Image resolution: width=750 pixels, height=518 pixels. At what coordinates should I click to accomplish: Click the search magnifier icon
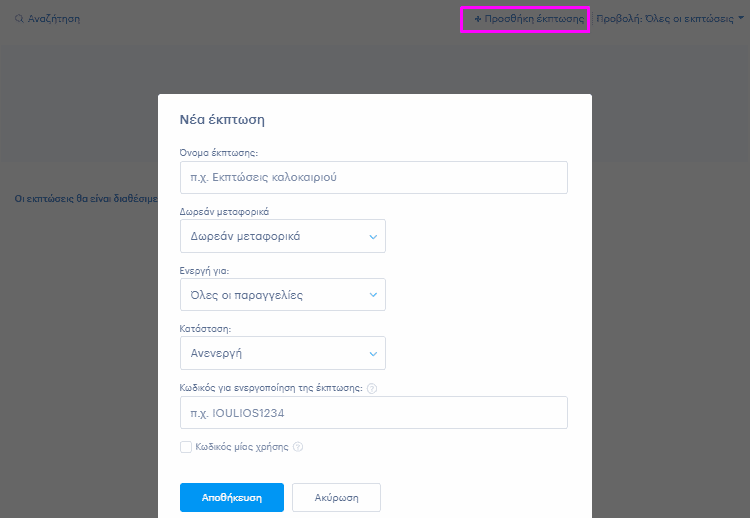(x=19, y=19)
